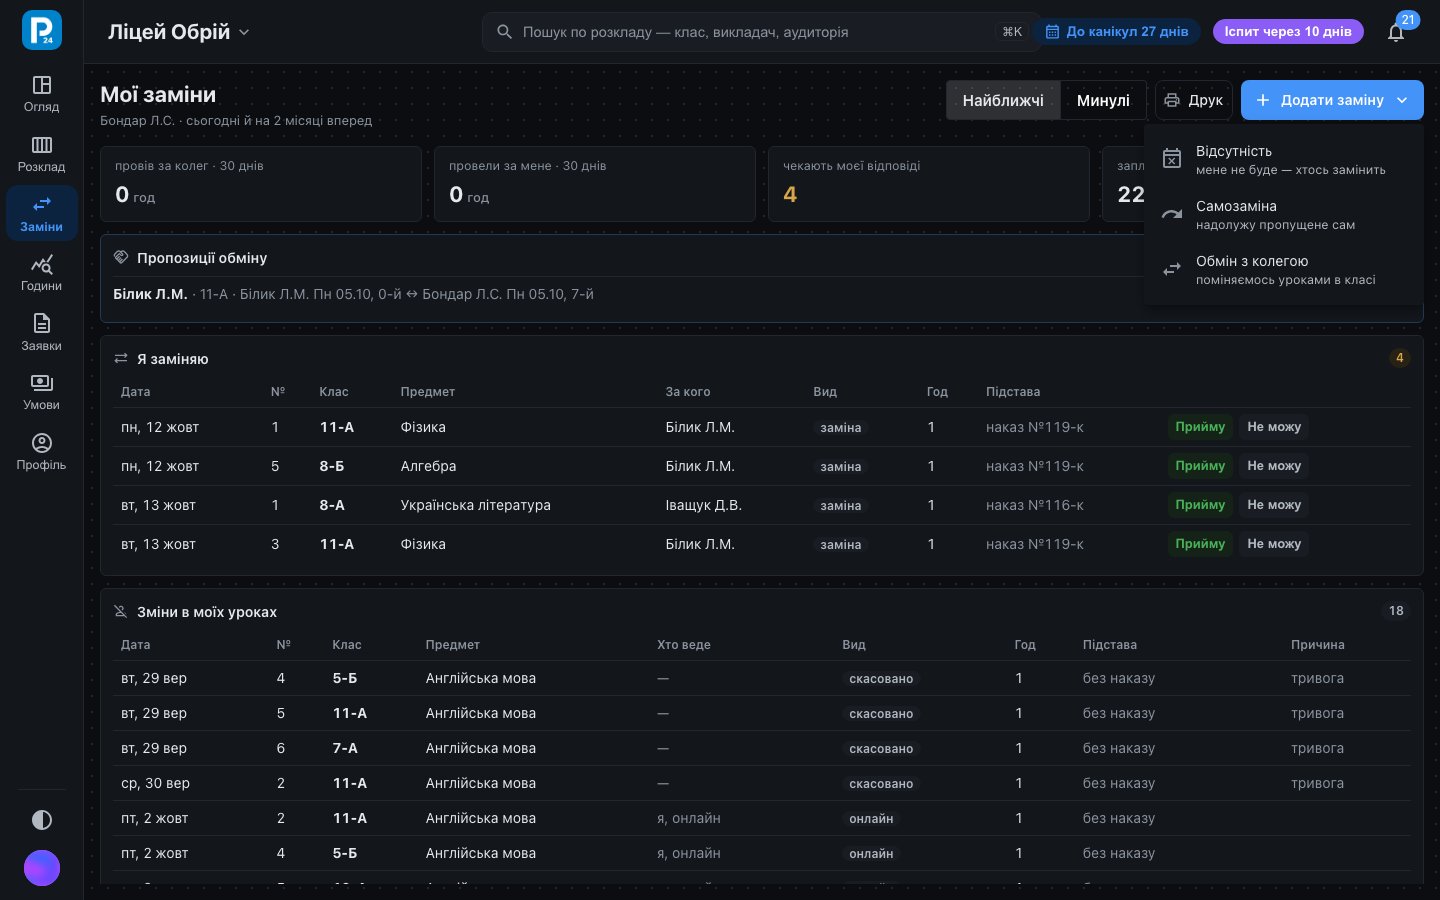Accept the 8-Б Алгебра replacement
Viewport: 1440px width, 900px height.
click(x=1200, y=466)
